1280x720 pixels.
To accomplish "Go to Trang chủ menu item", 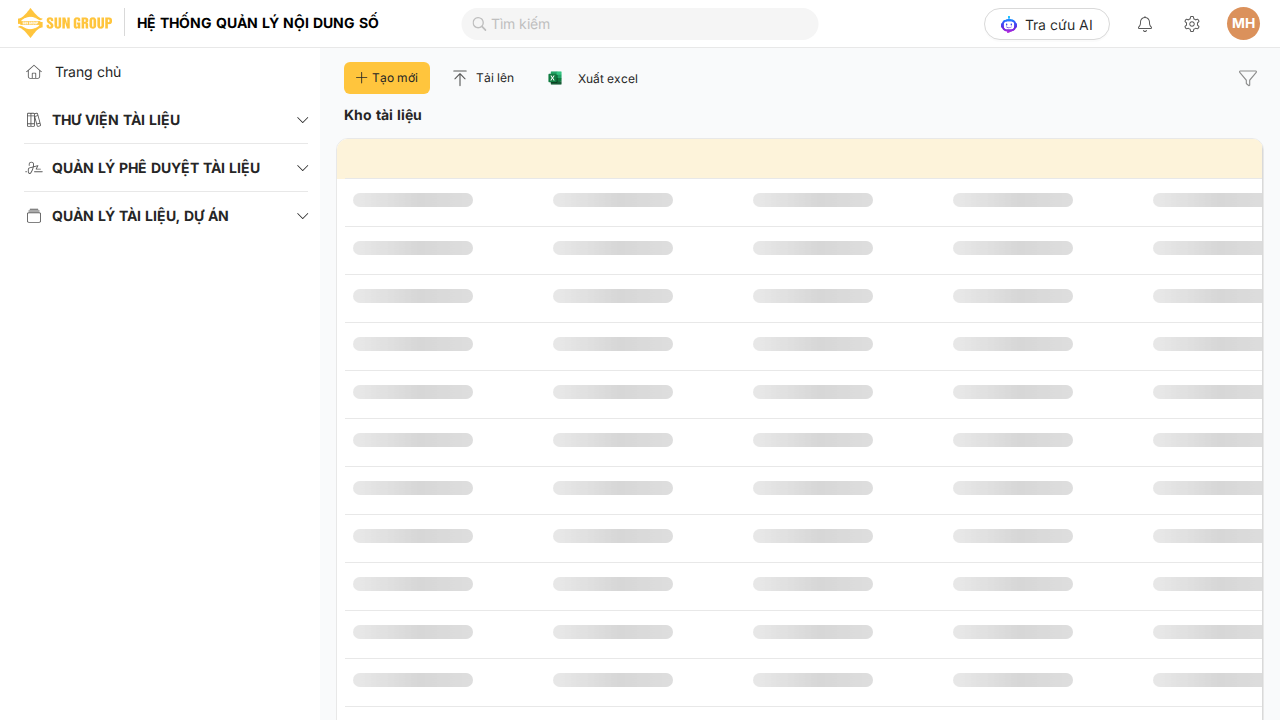I will 88,72.
